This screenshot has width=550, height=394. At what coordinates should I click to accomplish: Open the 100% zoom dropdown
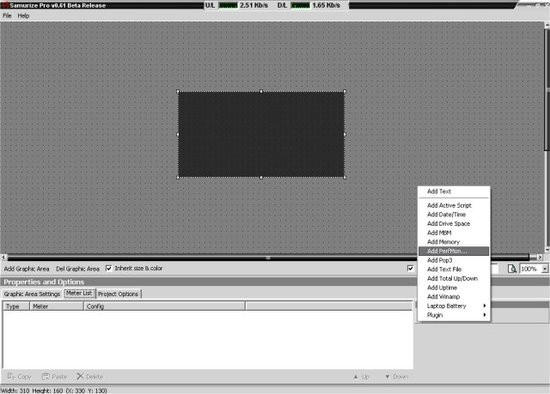point(545,269)
